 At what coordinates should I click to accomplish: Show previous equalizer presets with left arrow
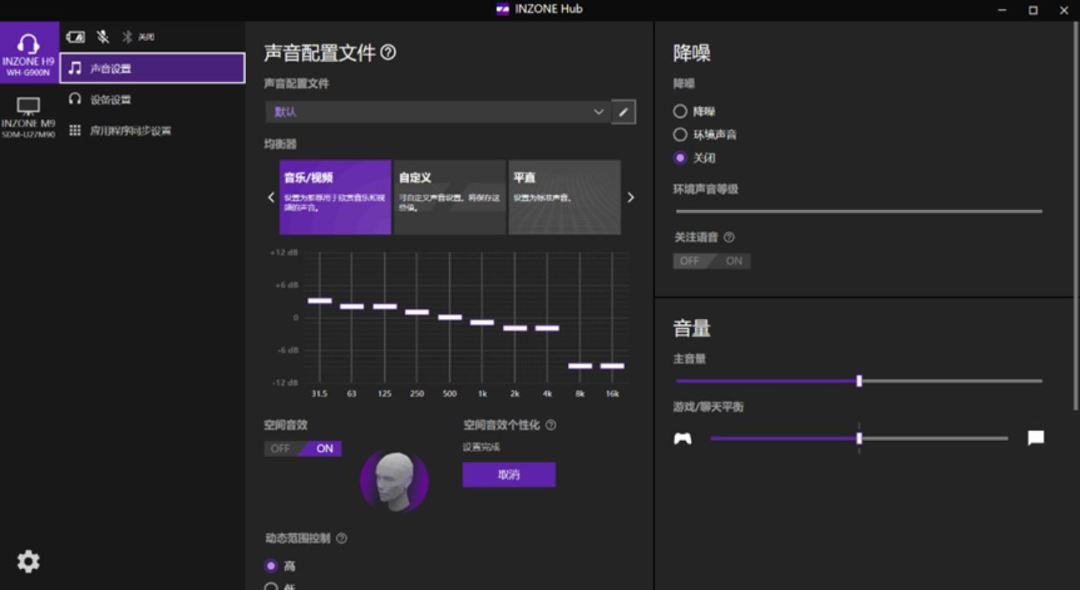(271, 198)
